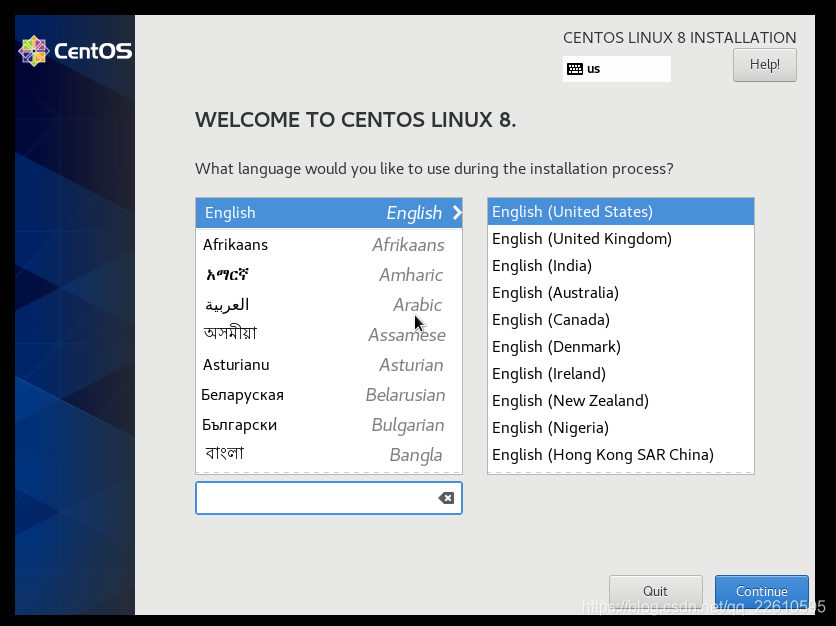836x626 pixels.
Task: Select the Amharic language row
Action: click(x=328, y=275)
